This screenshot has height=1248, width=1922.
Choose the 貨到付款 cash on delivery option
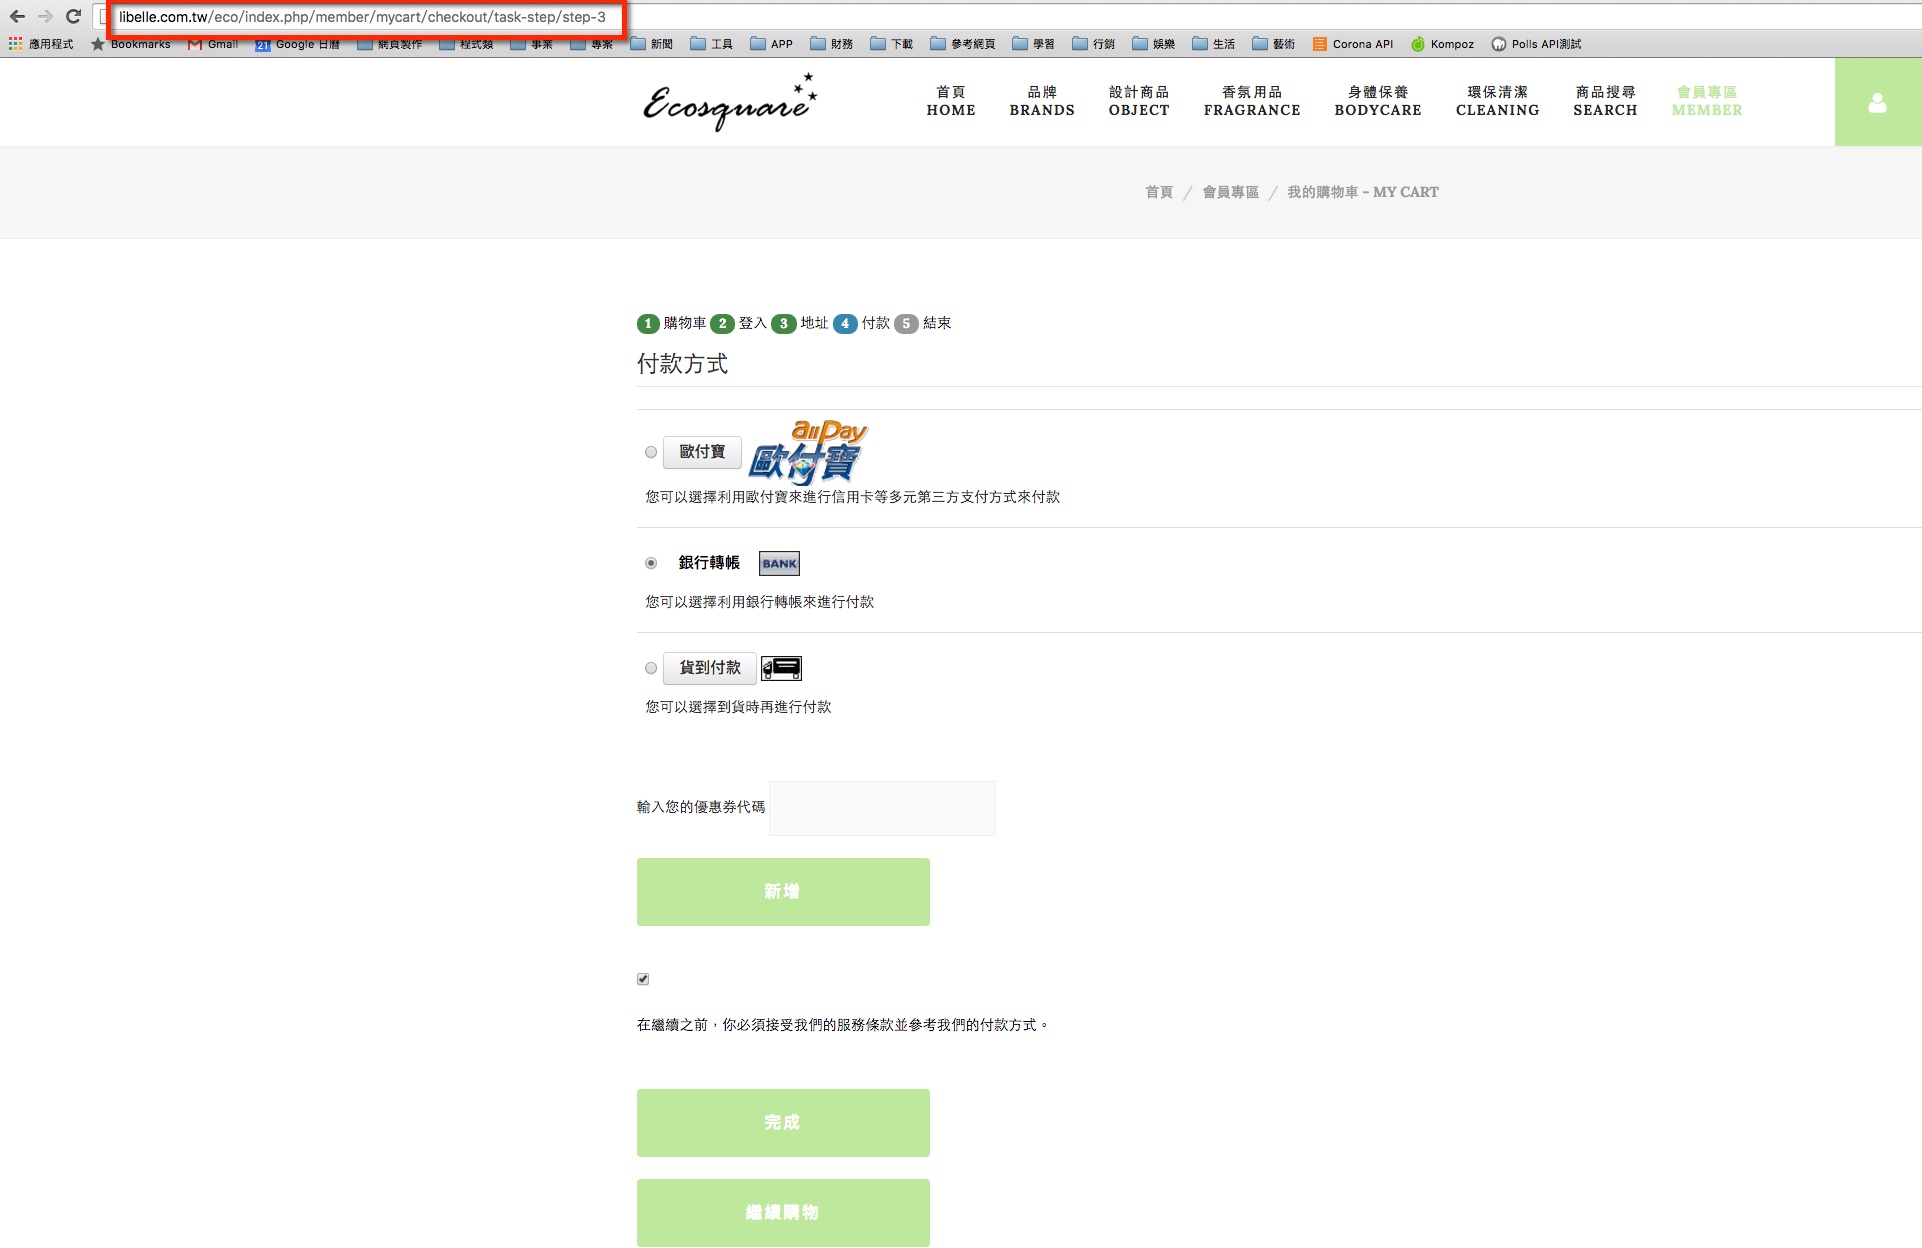click(x=651, y=668)
